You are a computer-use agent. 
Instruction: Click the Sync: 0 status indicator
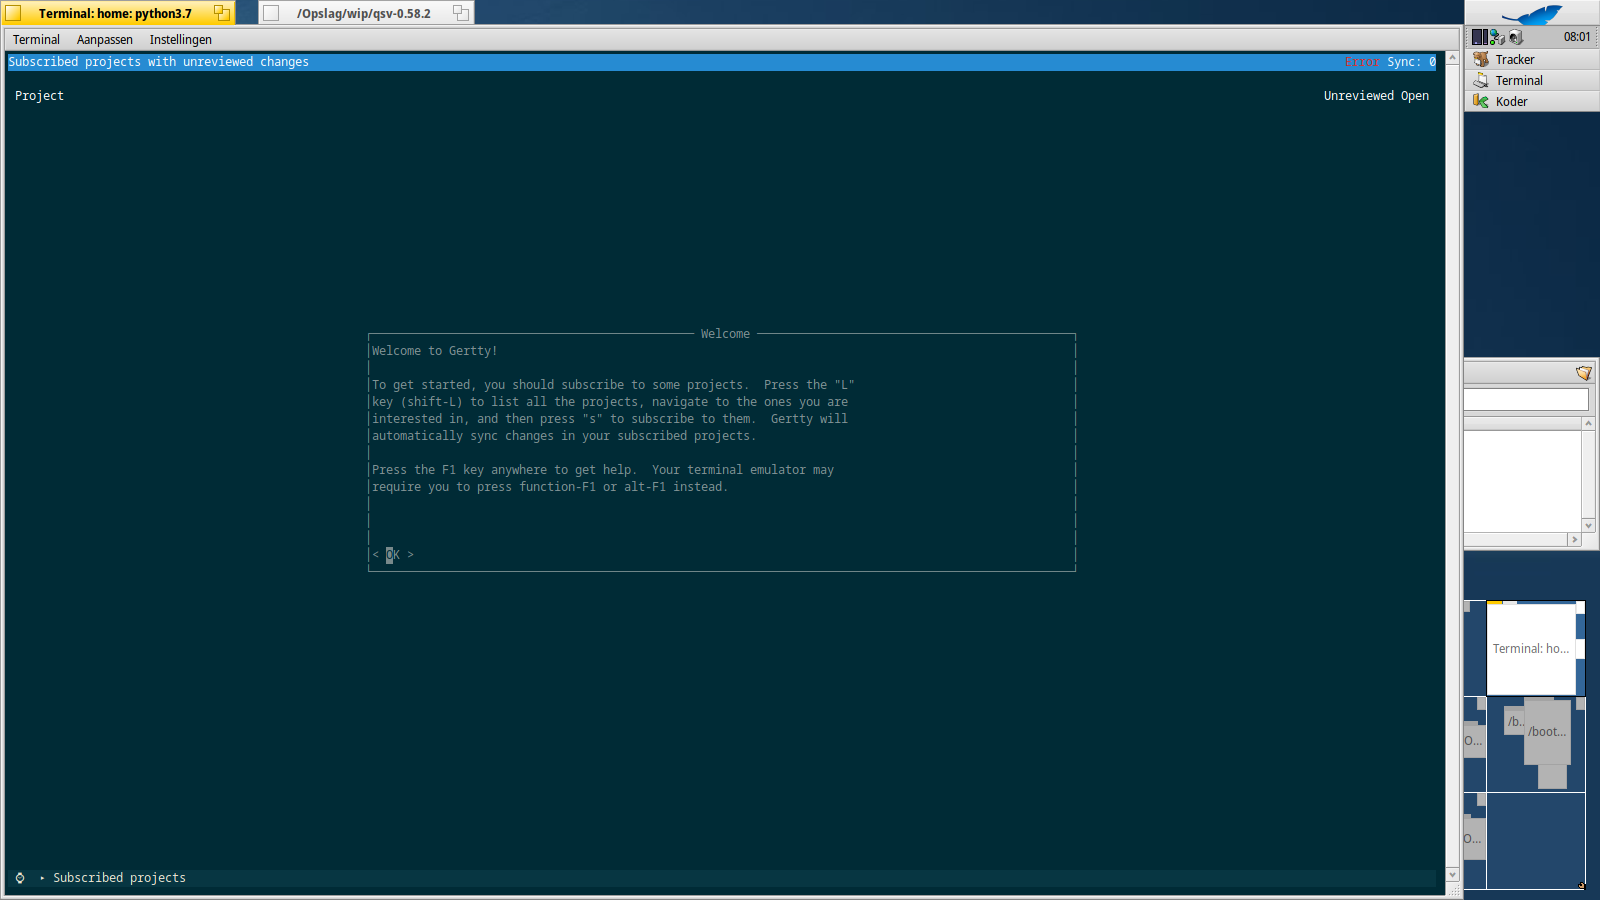(1411, 62)
